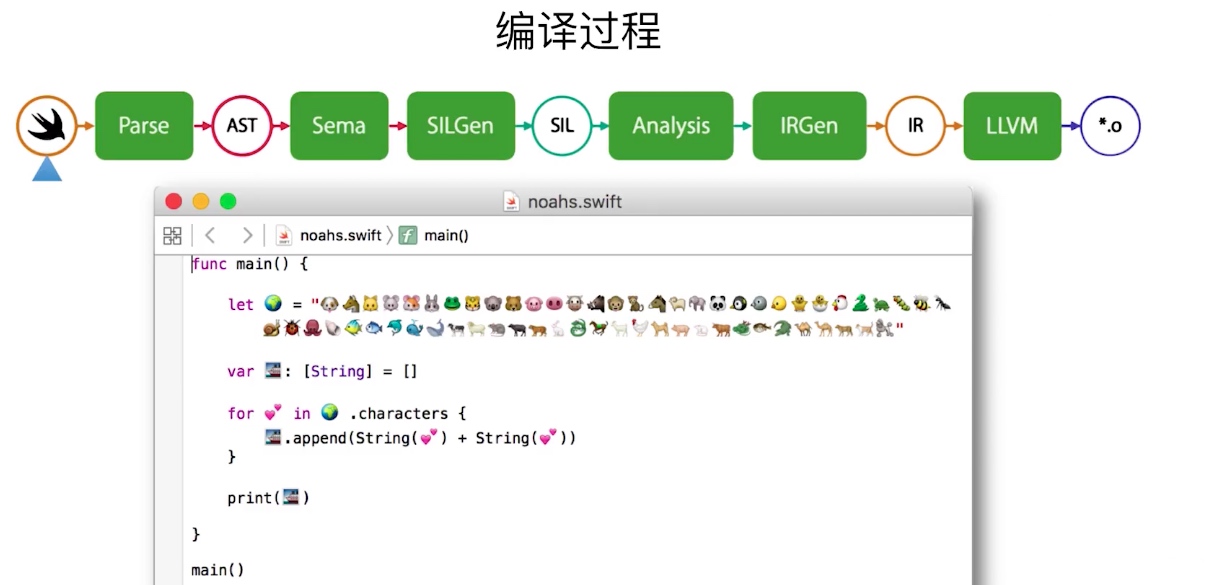Click the noahs.swift window title
This screenshot has width=1211, height=585.
(x=574, y=202)
